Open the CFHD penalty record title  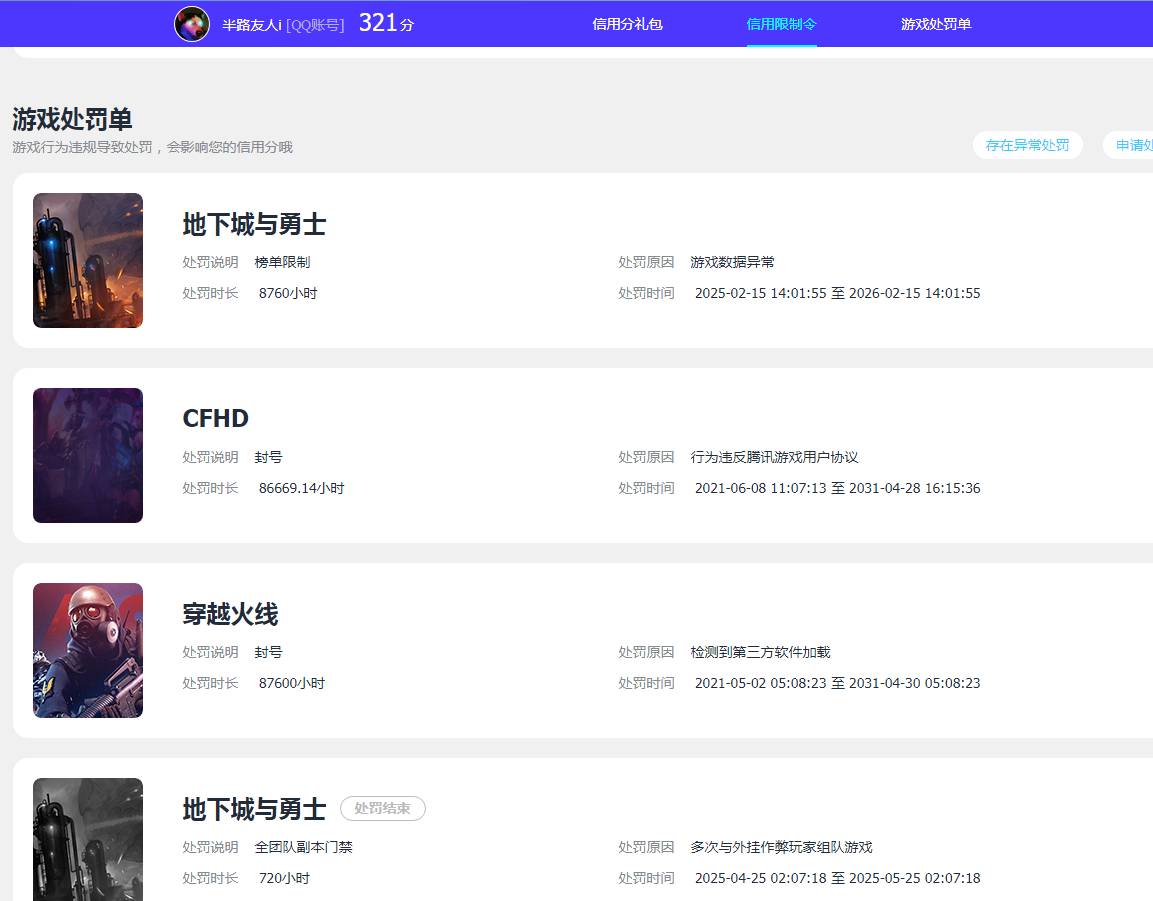tap(215, 418)
